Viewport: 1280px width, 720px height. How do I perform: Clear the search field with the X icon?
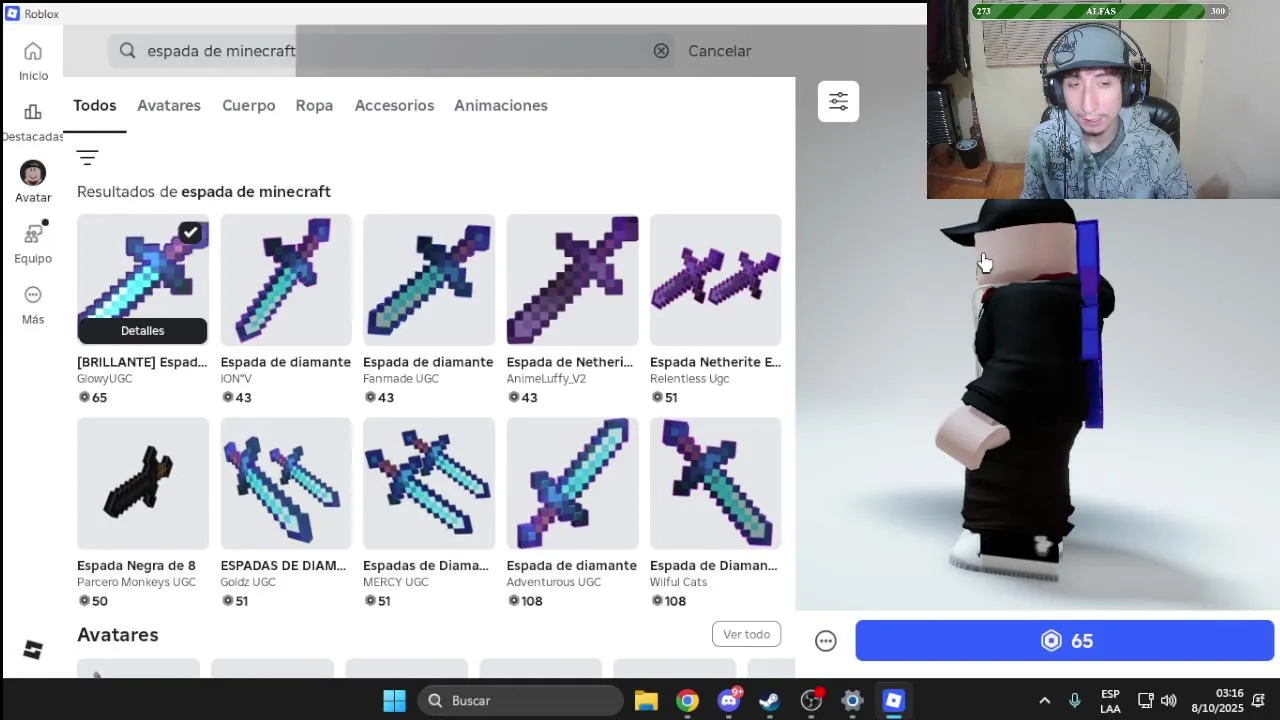661,51
